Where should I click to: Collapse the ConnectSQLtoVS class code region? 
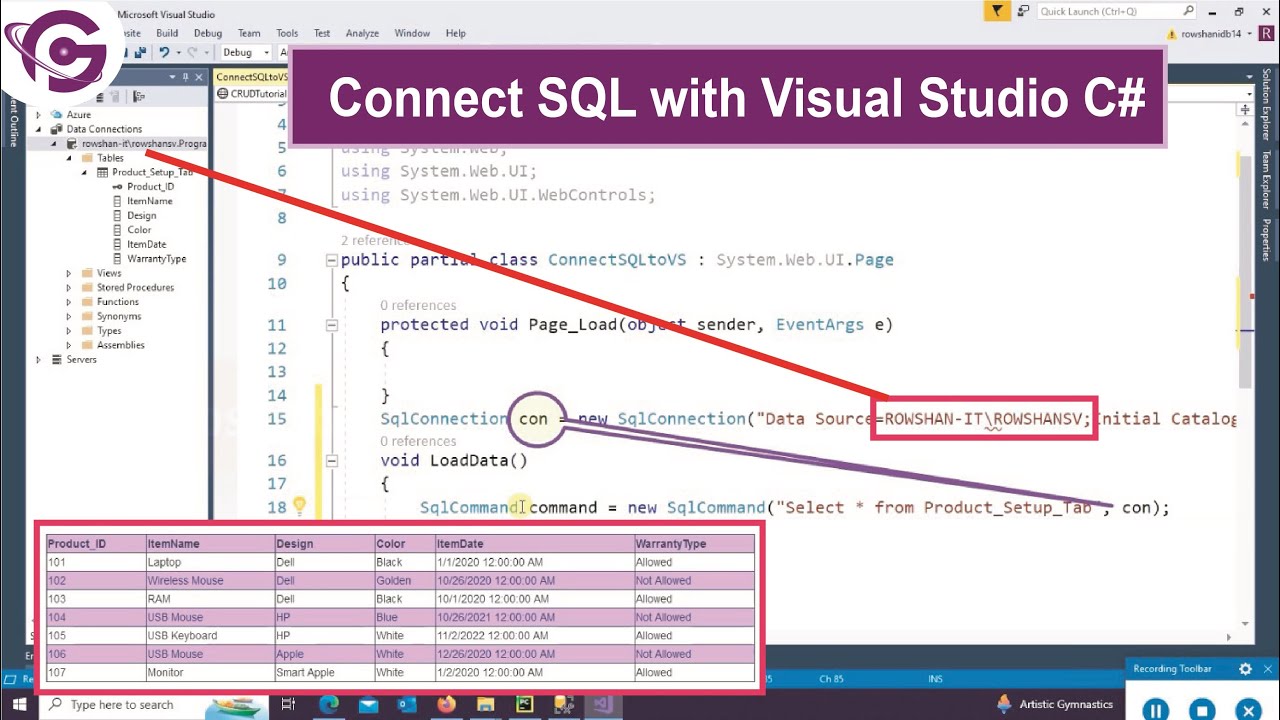coord(332,260)
